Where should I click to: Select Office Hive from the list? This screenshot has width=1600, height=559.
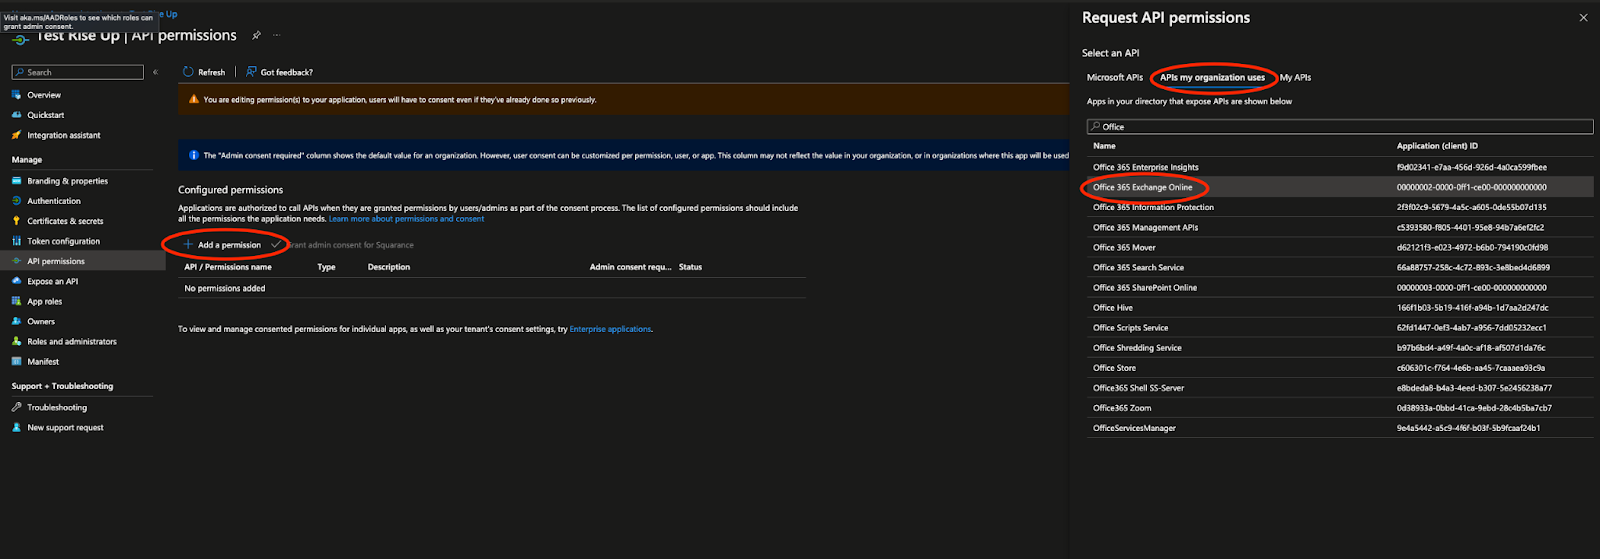[x=1340, y=307]
